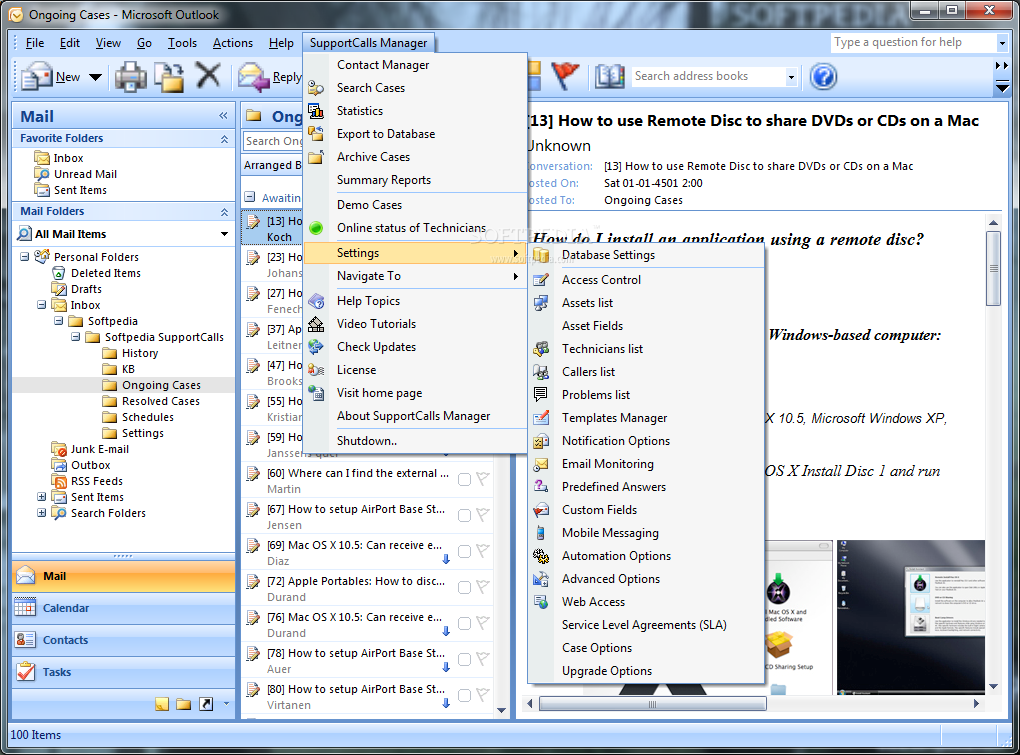
Task: Open the Tools menu
Action: [x=182, y=43]
